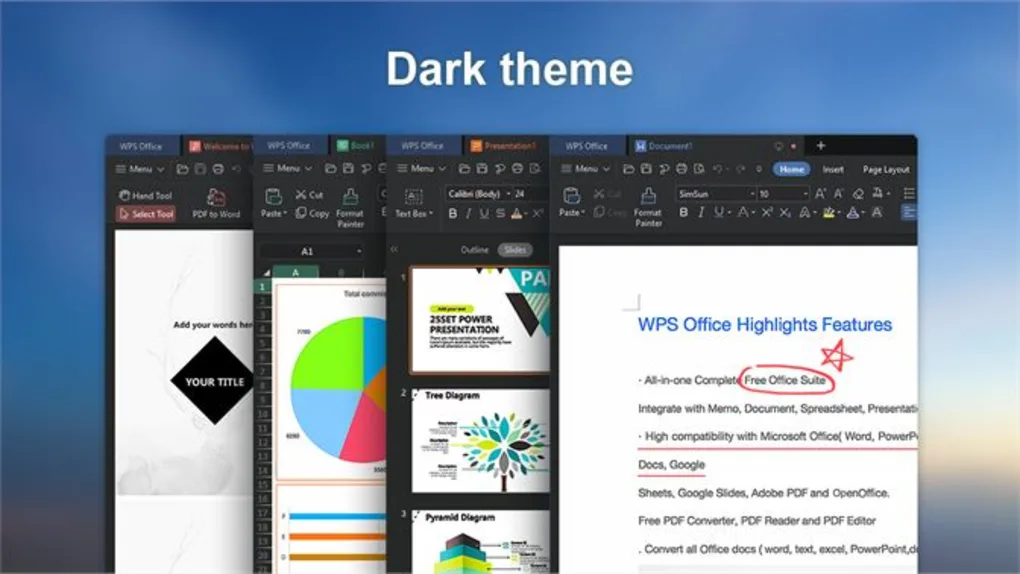Click Format Painter in the Document1 window

(648, 205)
